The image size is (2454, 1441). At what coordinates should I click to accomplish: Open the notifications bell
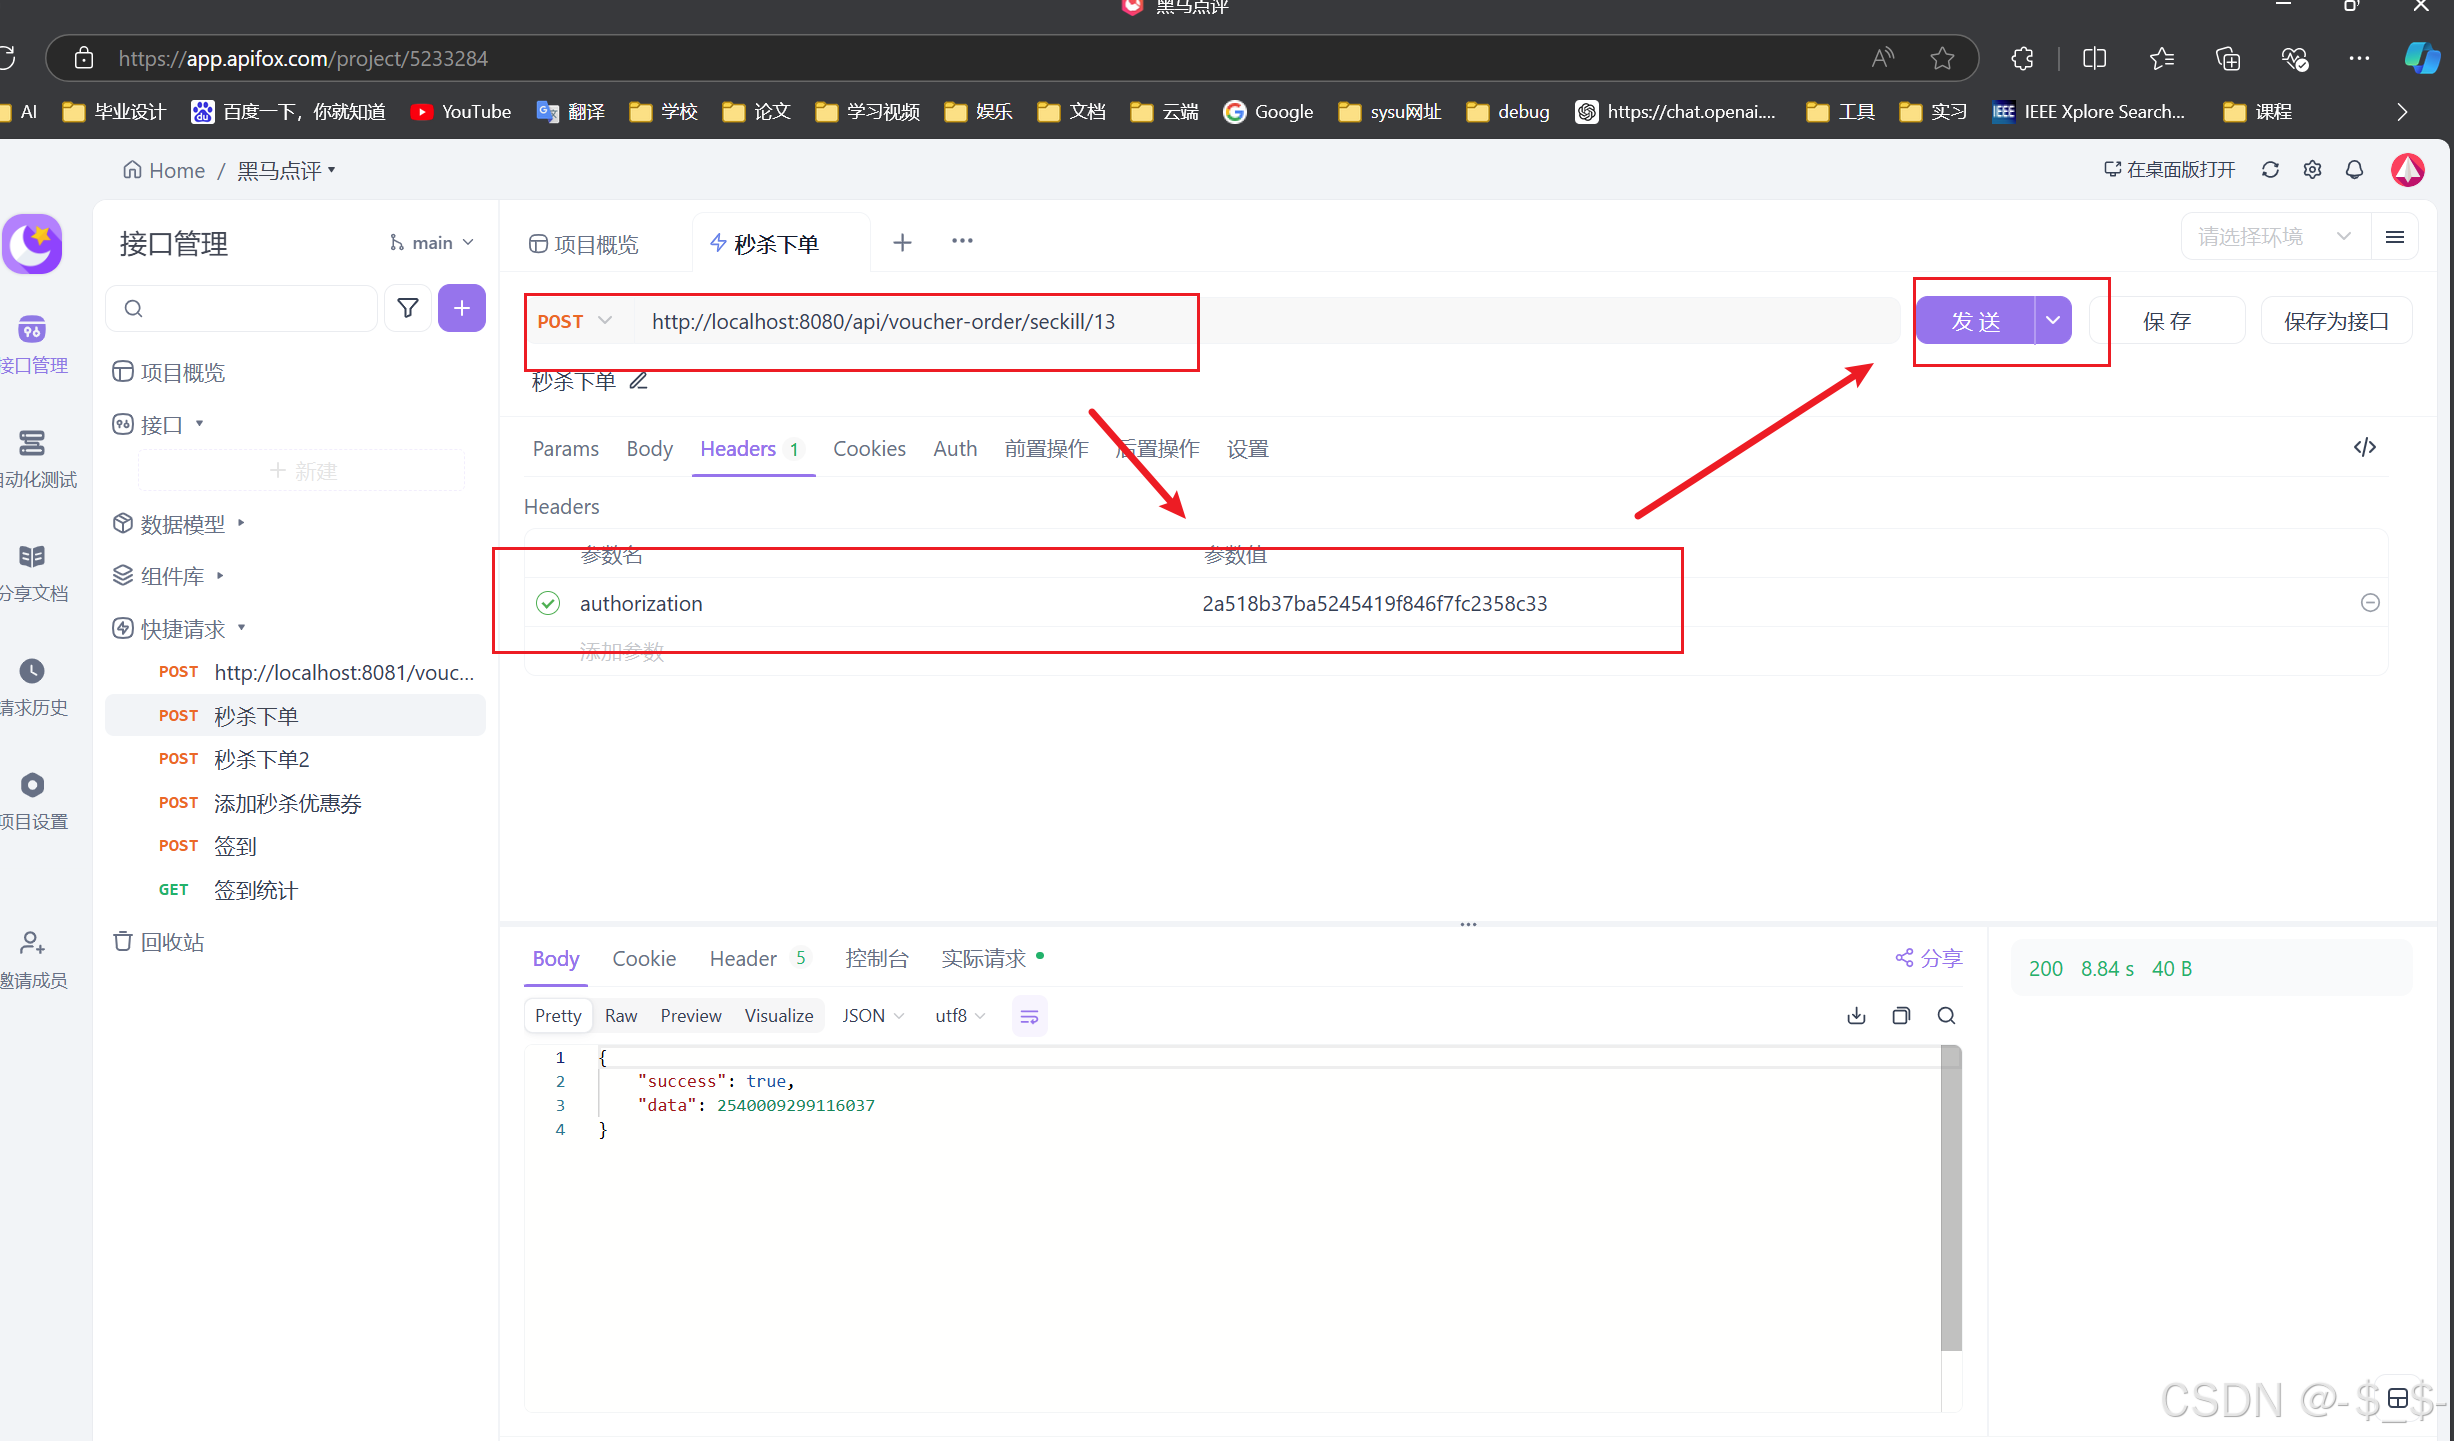pyautogui.click(x=2354, y=170)
